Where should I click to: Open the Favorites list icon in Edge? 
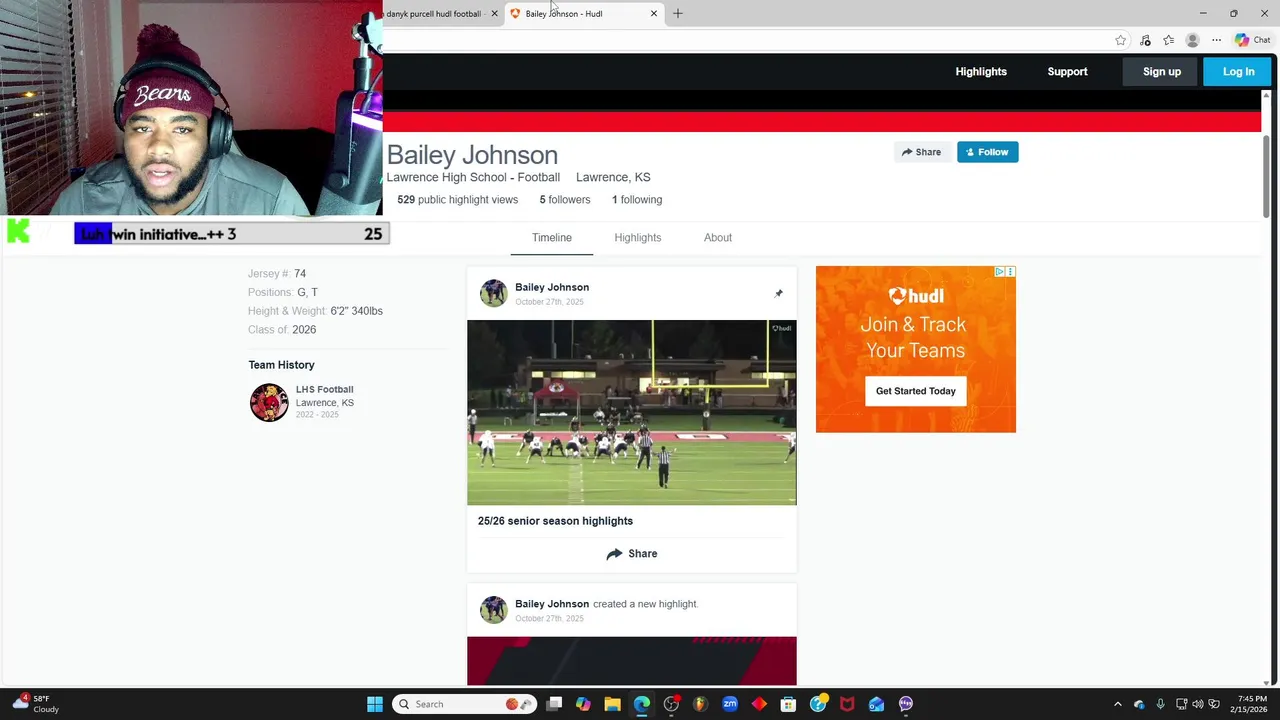pos(1168,40)
